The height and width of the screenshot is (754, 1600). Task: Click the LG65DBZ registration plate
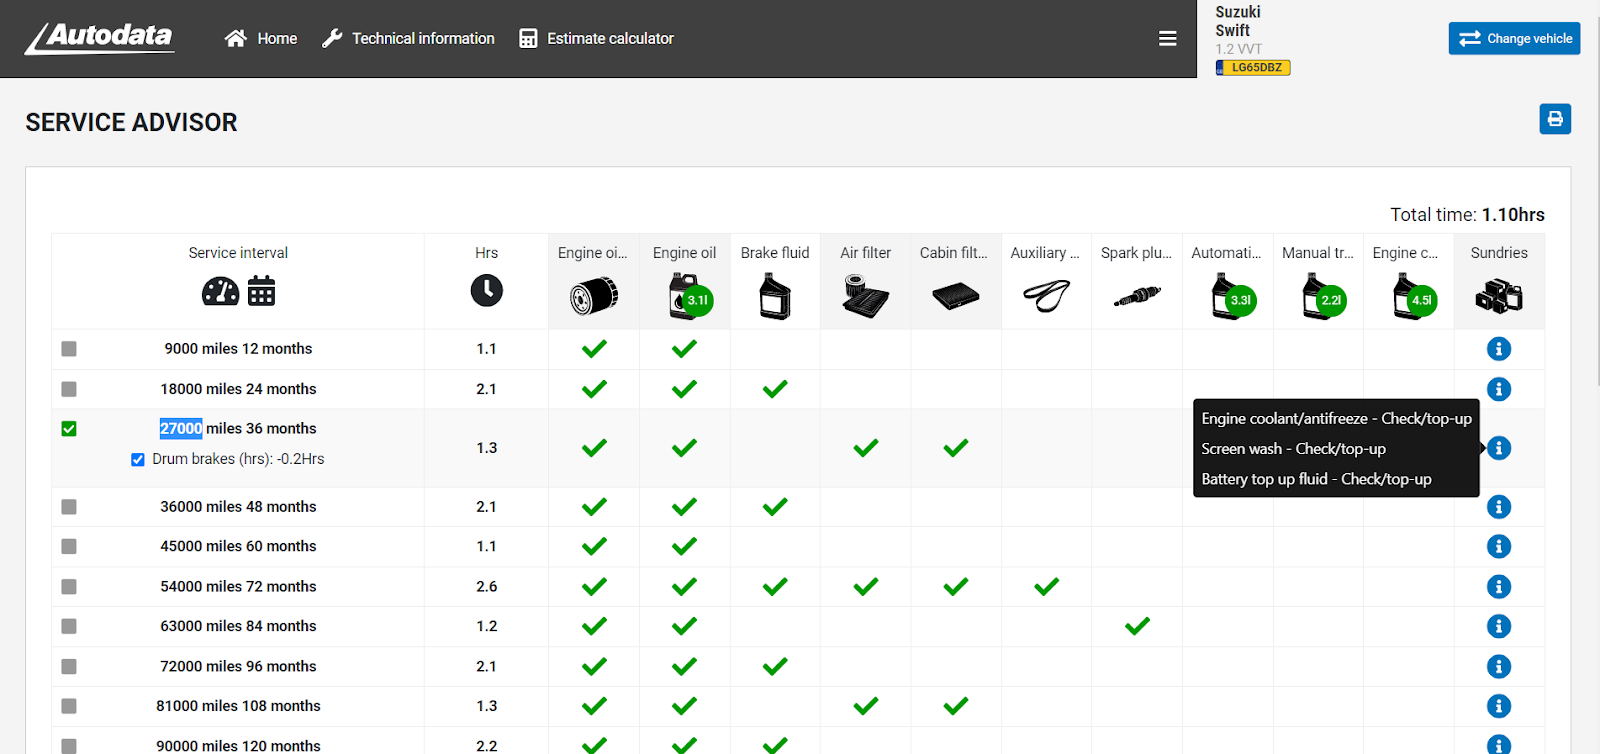click(x=1254, y=68)
